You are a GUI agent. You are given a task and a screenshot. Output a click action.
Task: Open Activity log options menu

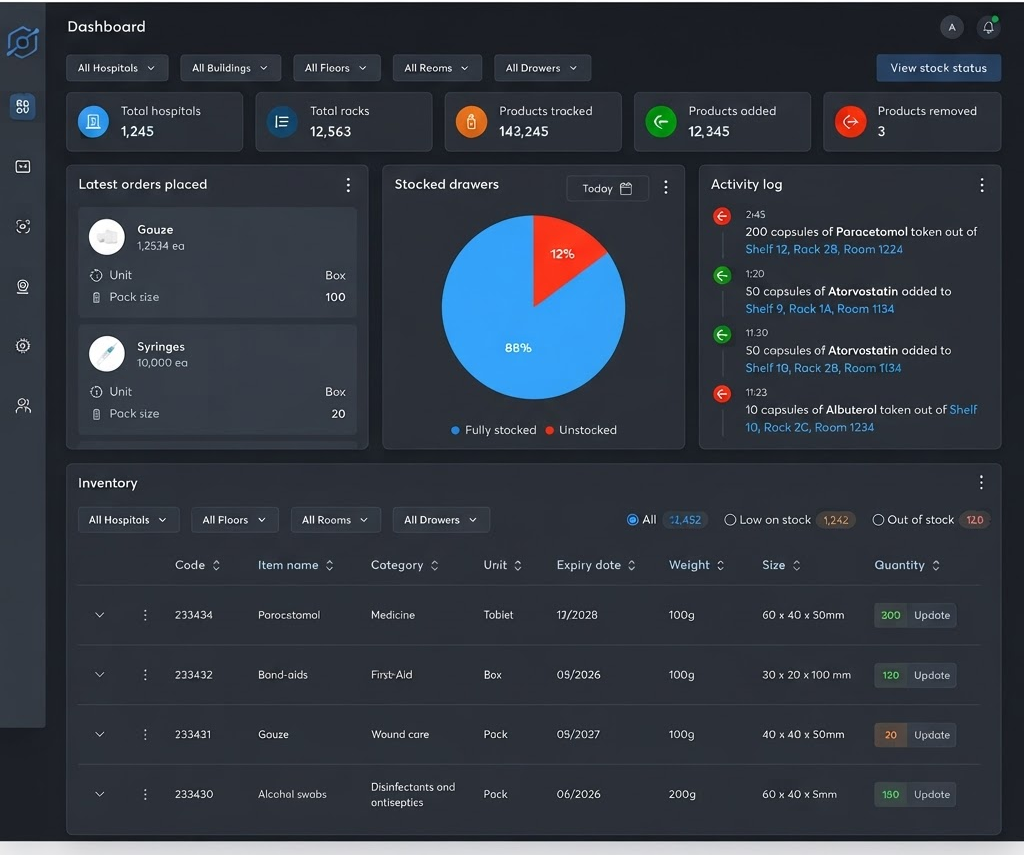pyautogui.click(x=982, y=186)
